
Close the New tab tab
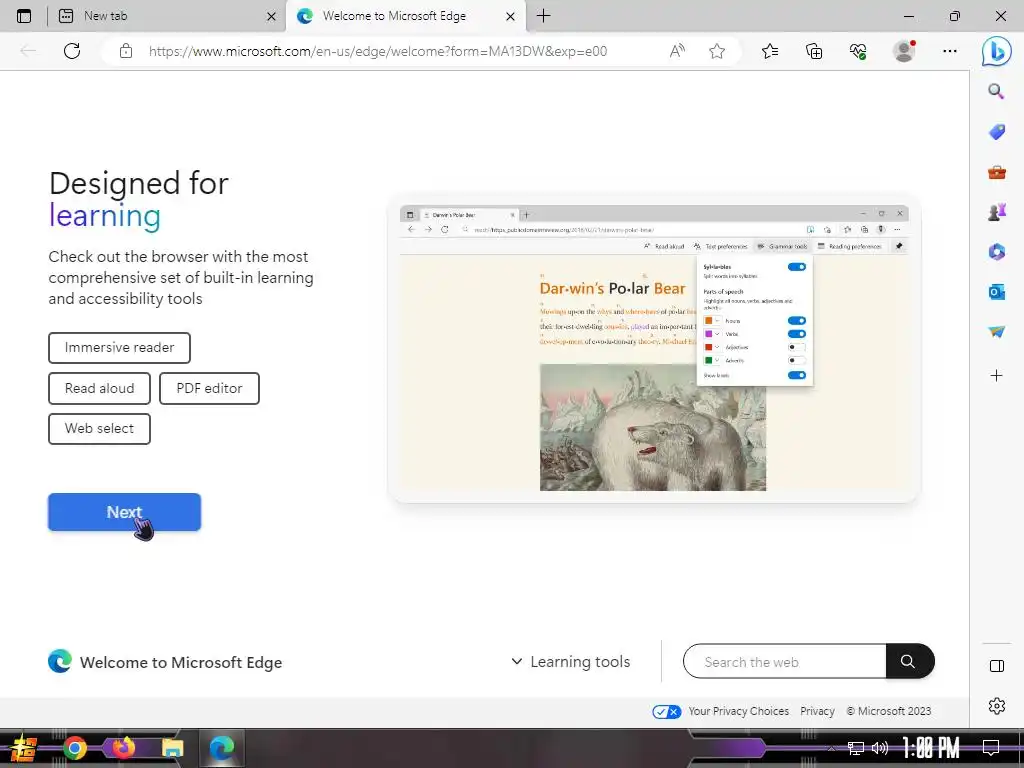click(x=271, y=16)
